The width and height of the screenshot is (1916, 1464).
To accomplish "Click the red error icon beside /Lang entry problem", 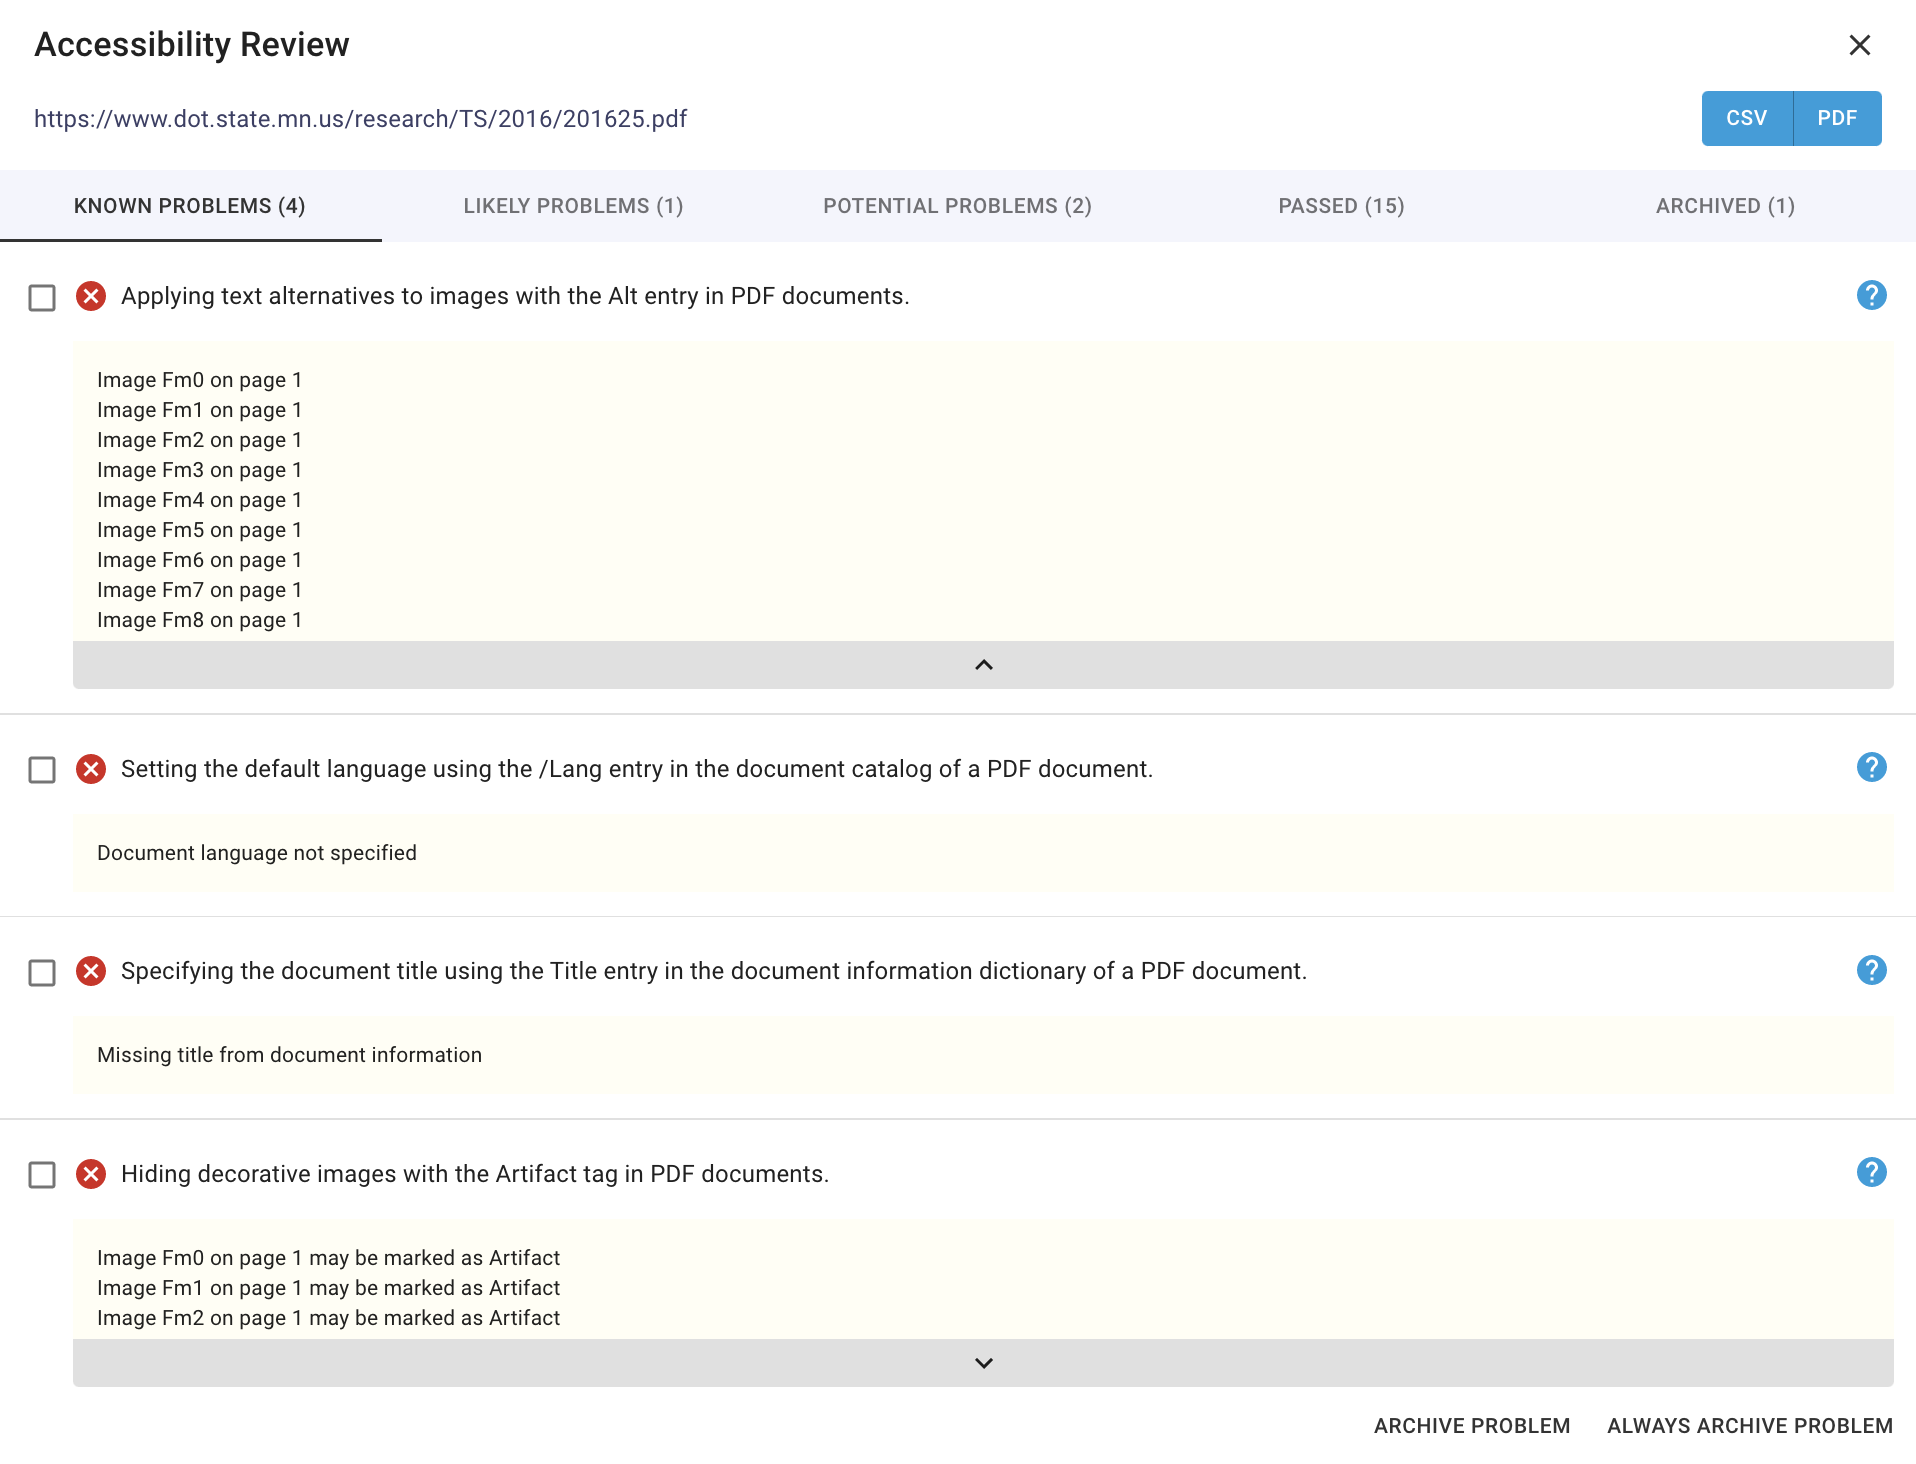I will pos(91,769).
